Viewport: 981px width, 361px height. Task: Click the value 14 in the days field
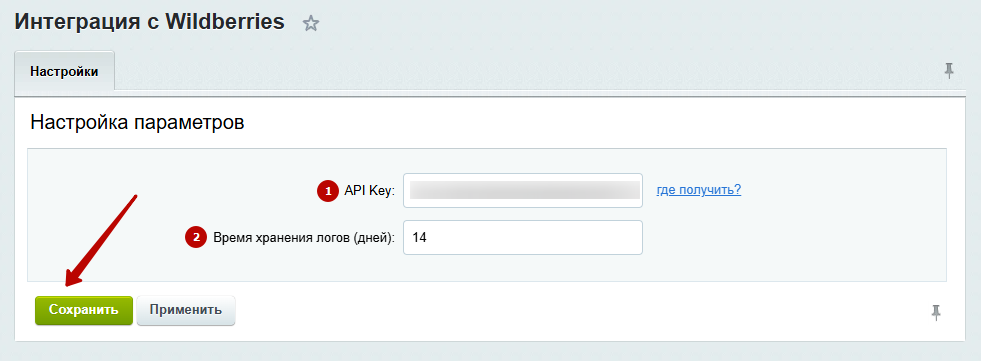pyautogui.click(x=420, y=238)
